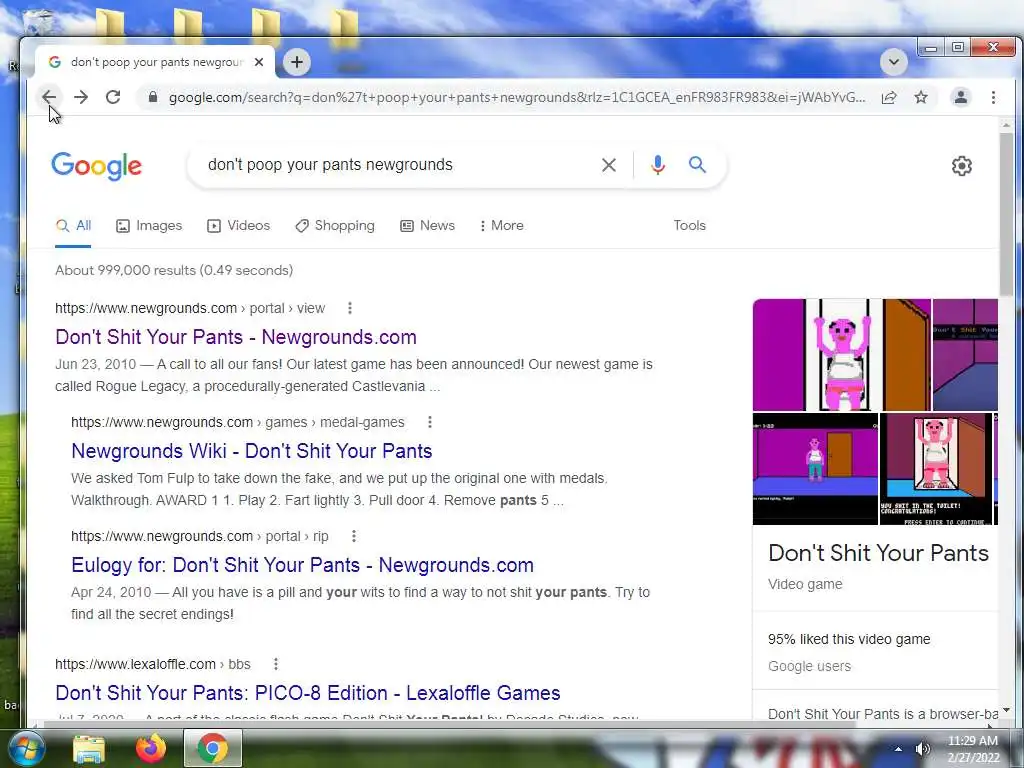Open the "Eulogy for: Don't Shit Your Pants" link
Image resolution: width=1024 pixels, height=768 pixels.
[302, 565]
